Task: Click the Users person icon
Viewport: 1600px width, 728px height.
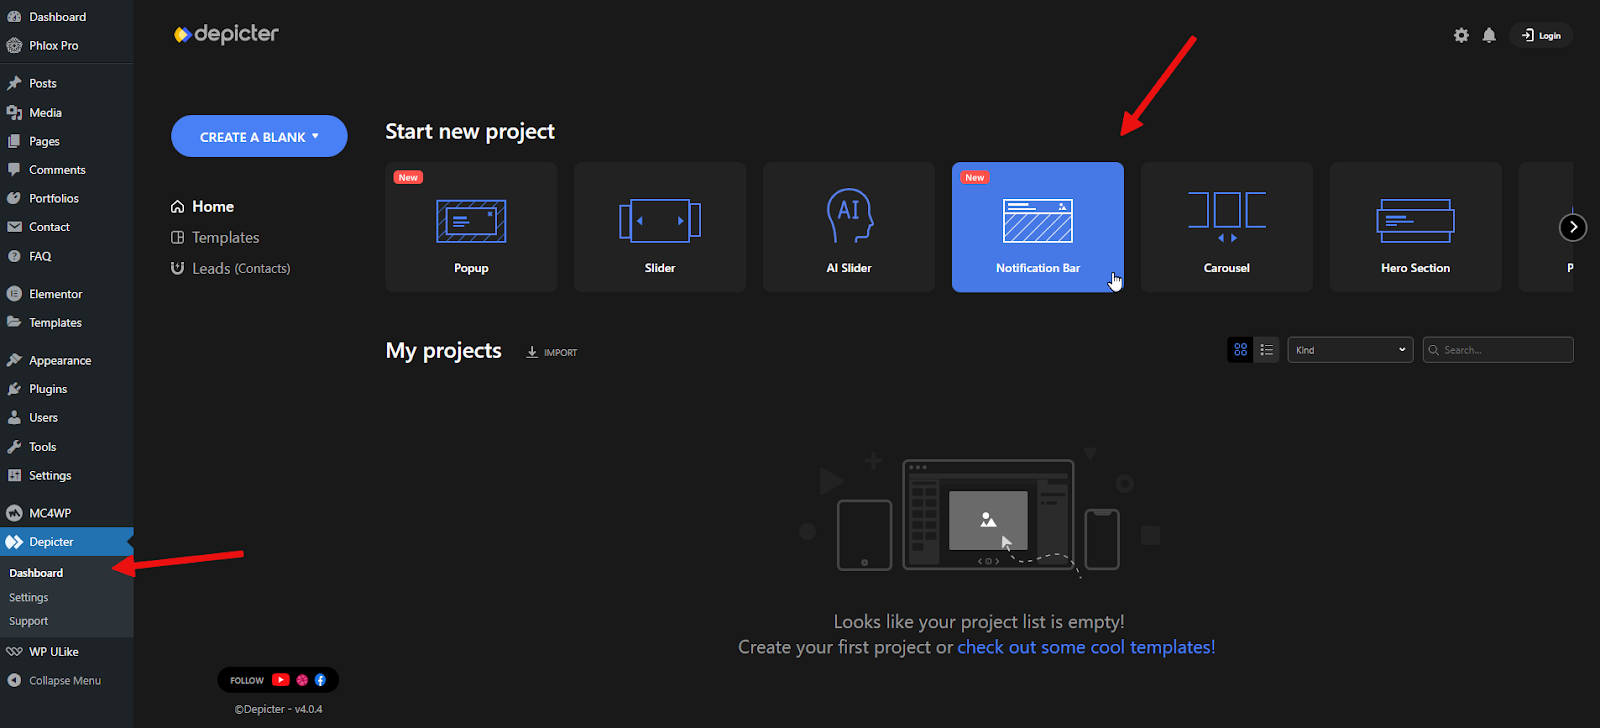Action: (14, 418)
